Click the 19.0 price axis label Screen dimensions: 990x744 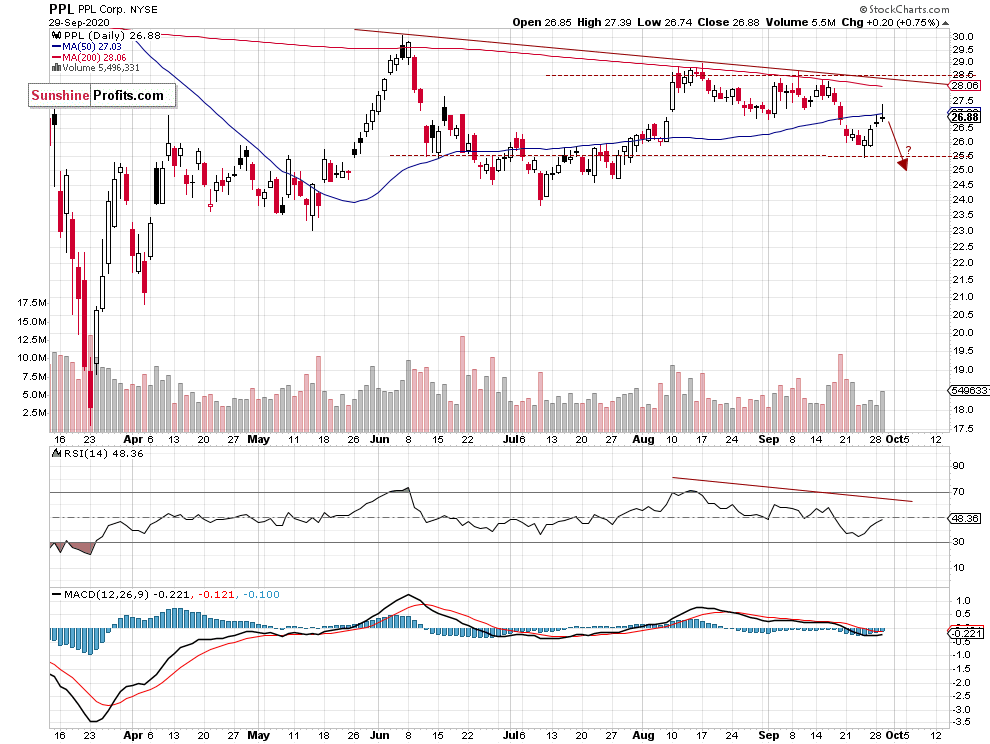pyautogui.click(x=962, y=370)
